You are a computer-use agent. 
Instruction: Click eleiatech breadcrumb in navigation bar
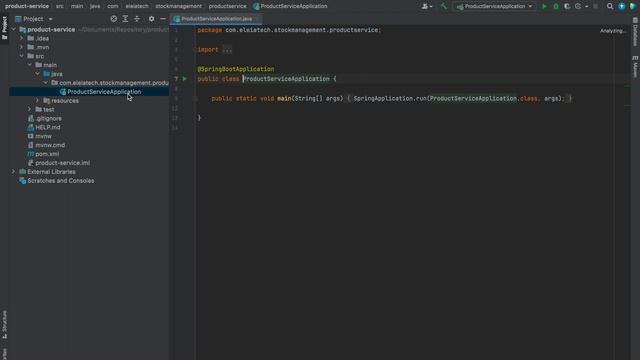[x=137, y=6]
